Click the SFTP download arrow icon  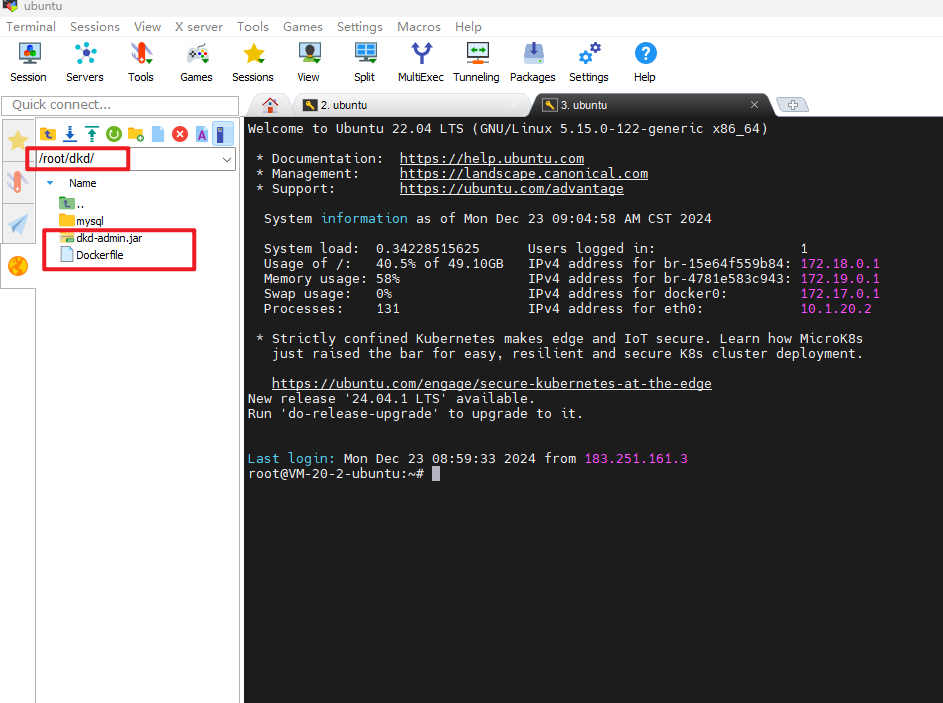click(x=70, y=134)
